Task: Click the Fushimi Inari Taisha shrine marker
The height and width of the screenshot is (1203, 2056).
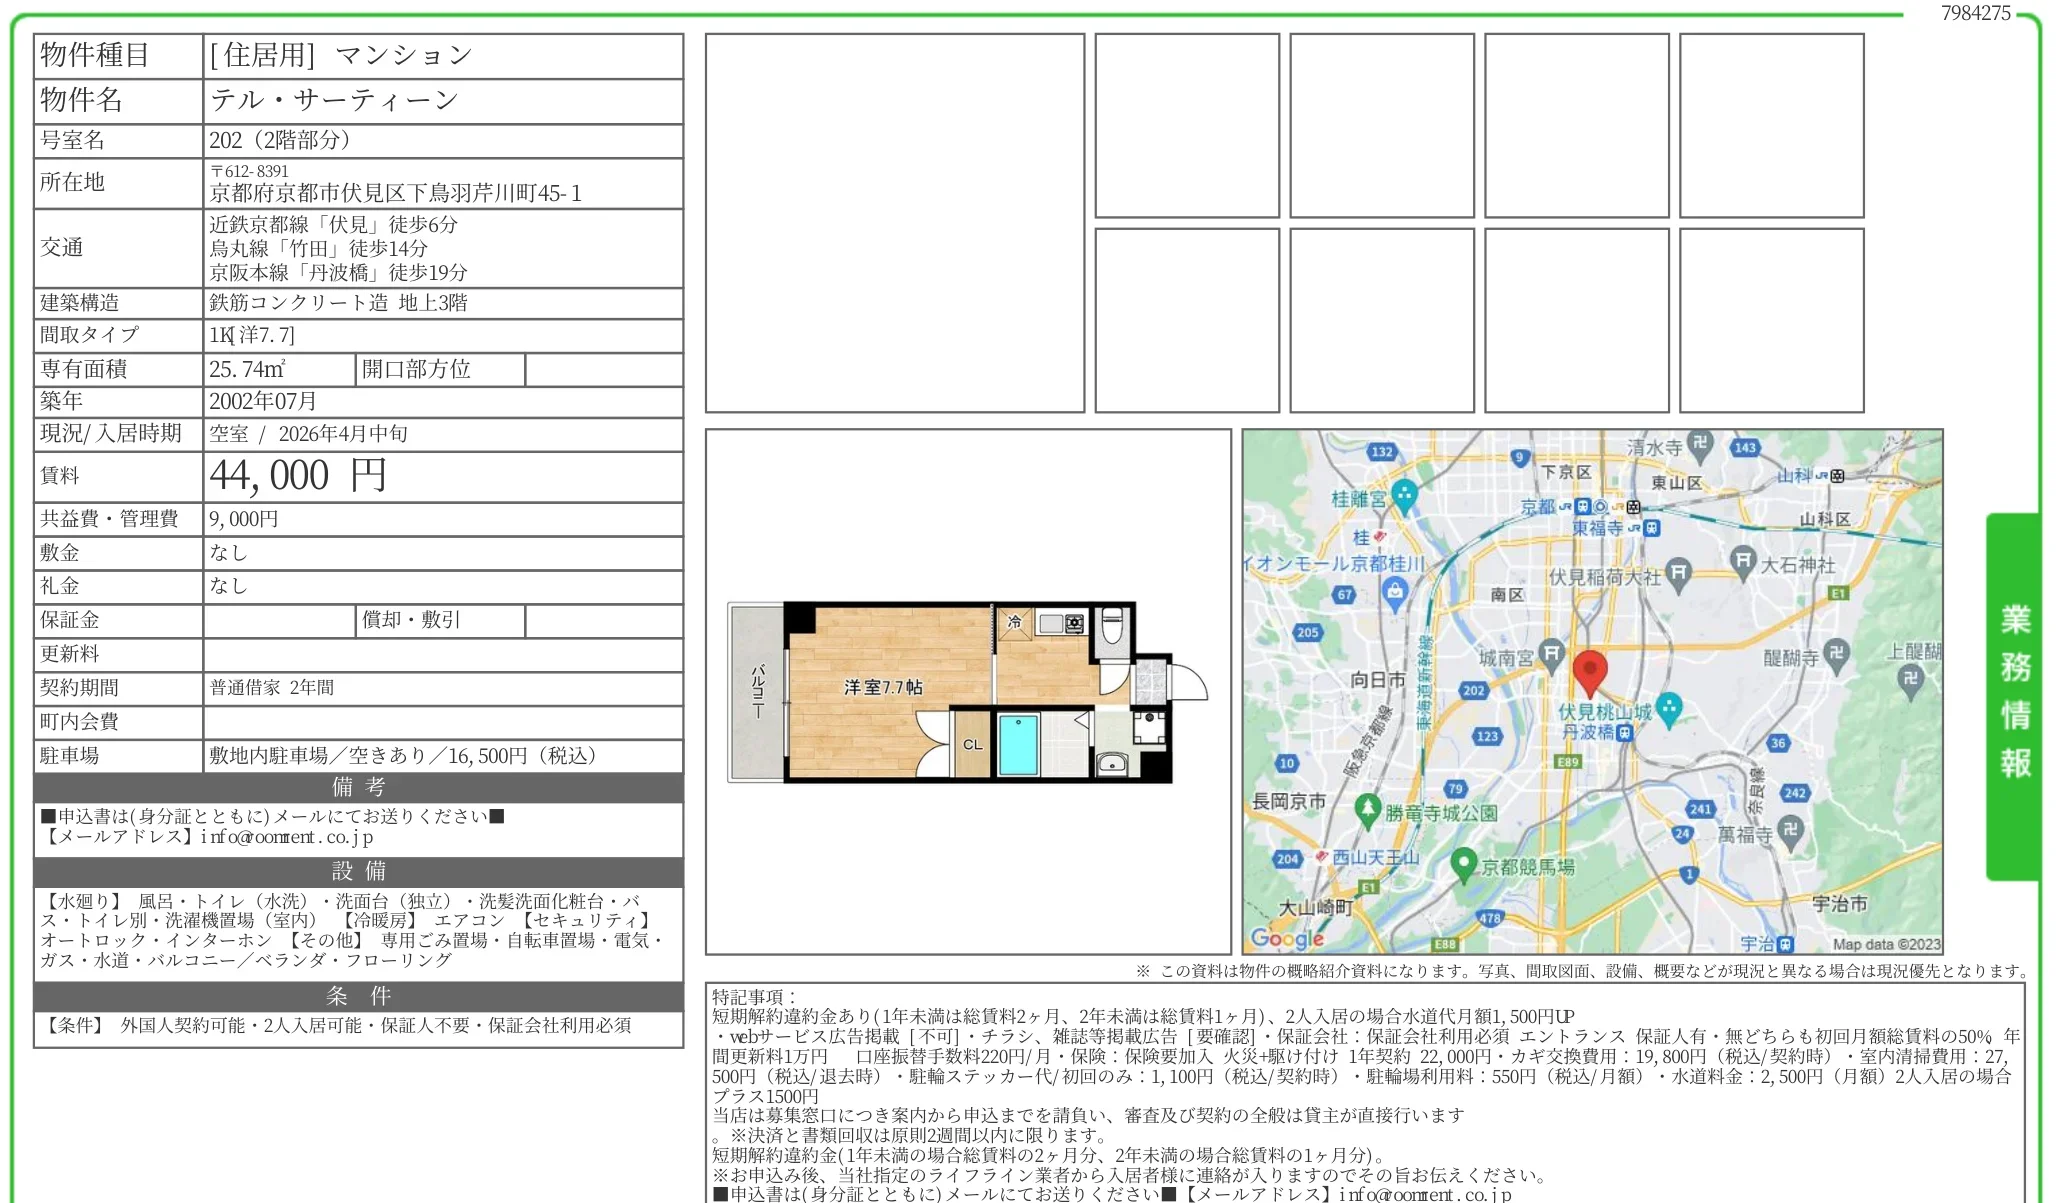Action: [x=1678, y=572]
